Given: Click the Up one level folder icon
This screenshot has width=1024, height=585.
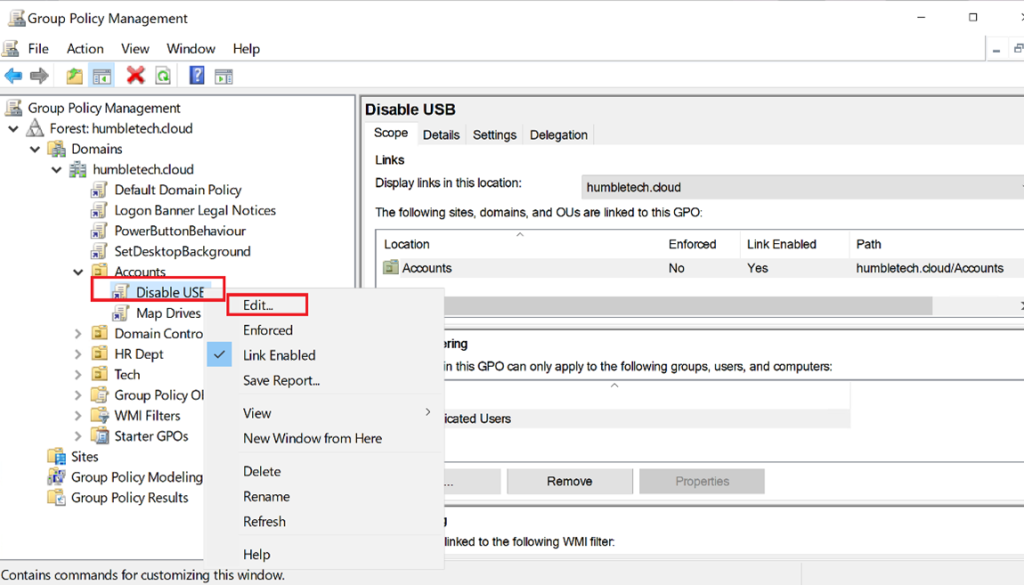Looking at the screenshot, I should click(x=74, y=76).
